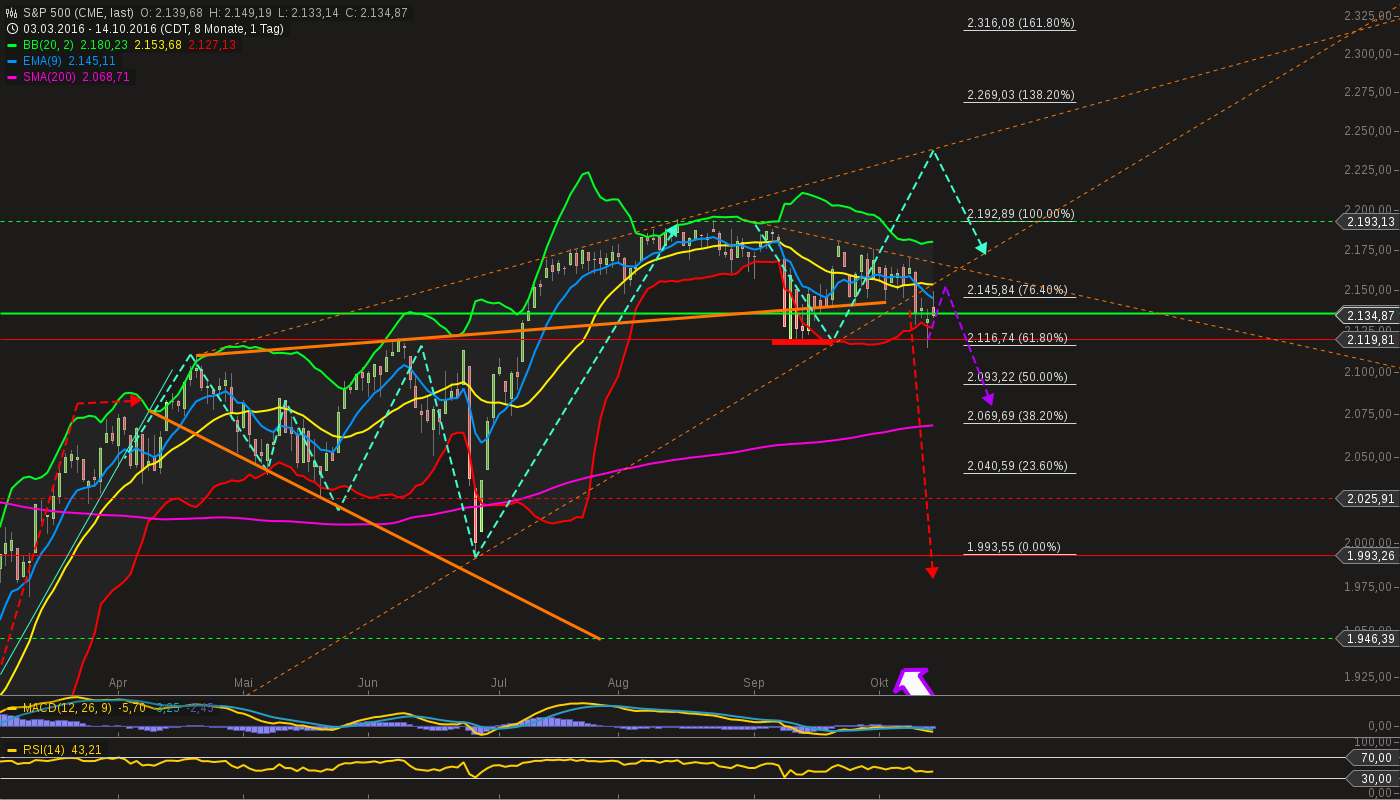Image resolution: width=1400 pixels, height=800 pixels.
Task: Click the 2.193,13 price axis marker
Action: pyautogui.click(x=1368, y=222)
